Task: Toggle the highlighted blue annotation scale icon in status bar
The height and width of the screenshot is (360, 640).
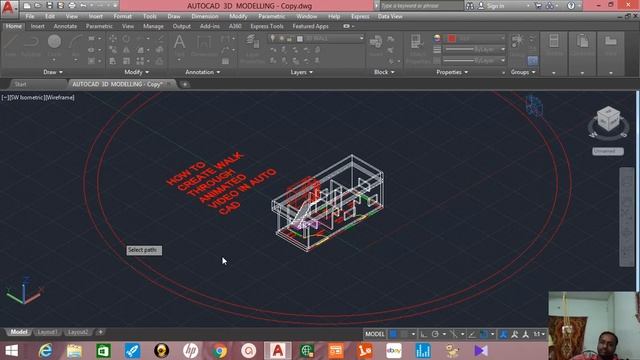Action: pyautogui.click(x=504, y=334)
